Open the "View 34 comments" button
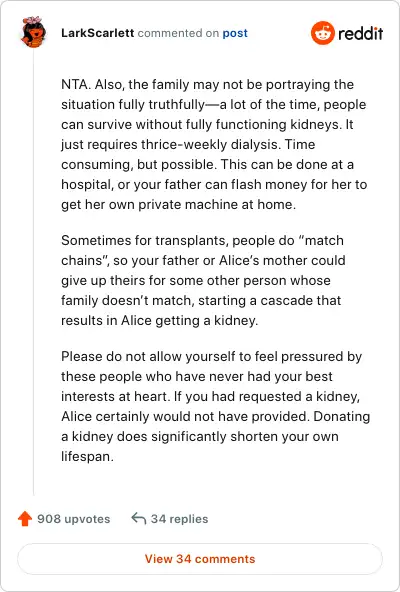 (x=200, y=559)
